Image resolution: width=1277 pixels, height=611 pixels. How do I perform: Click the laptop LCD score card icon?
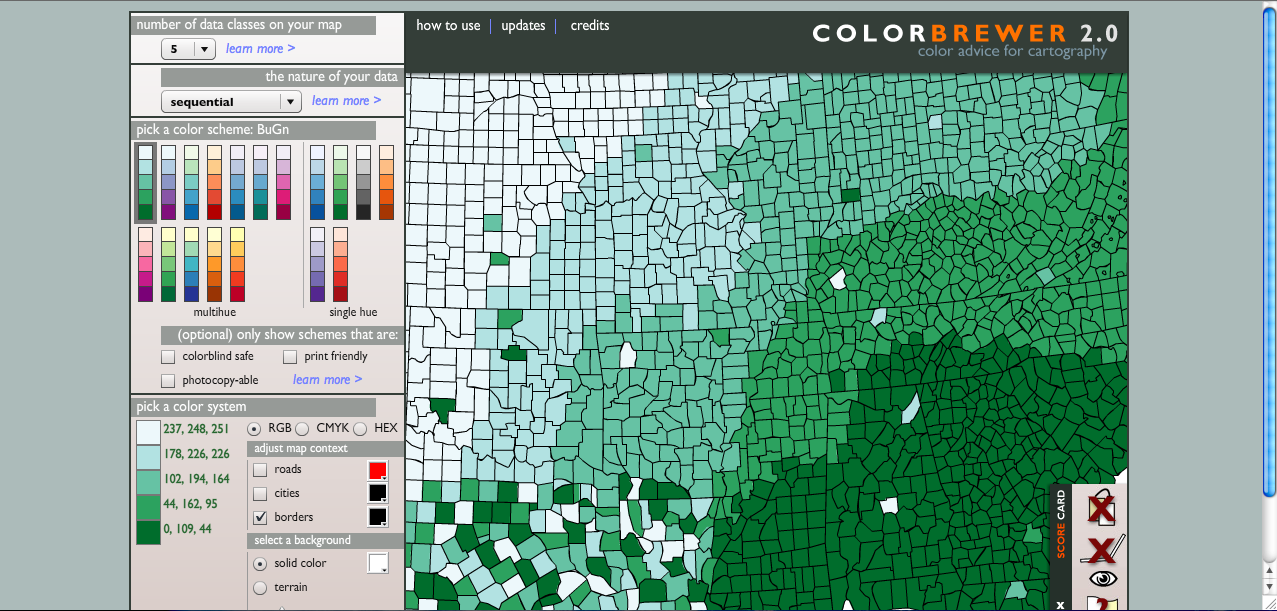click(1101, 548)
